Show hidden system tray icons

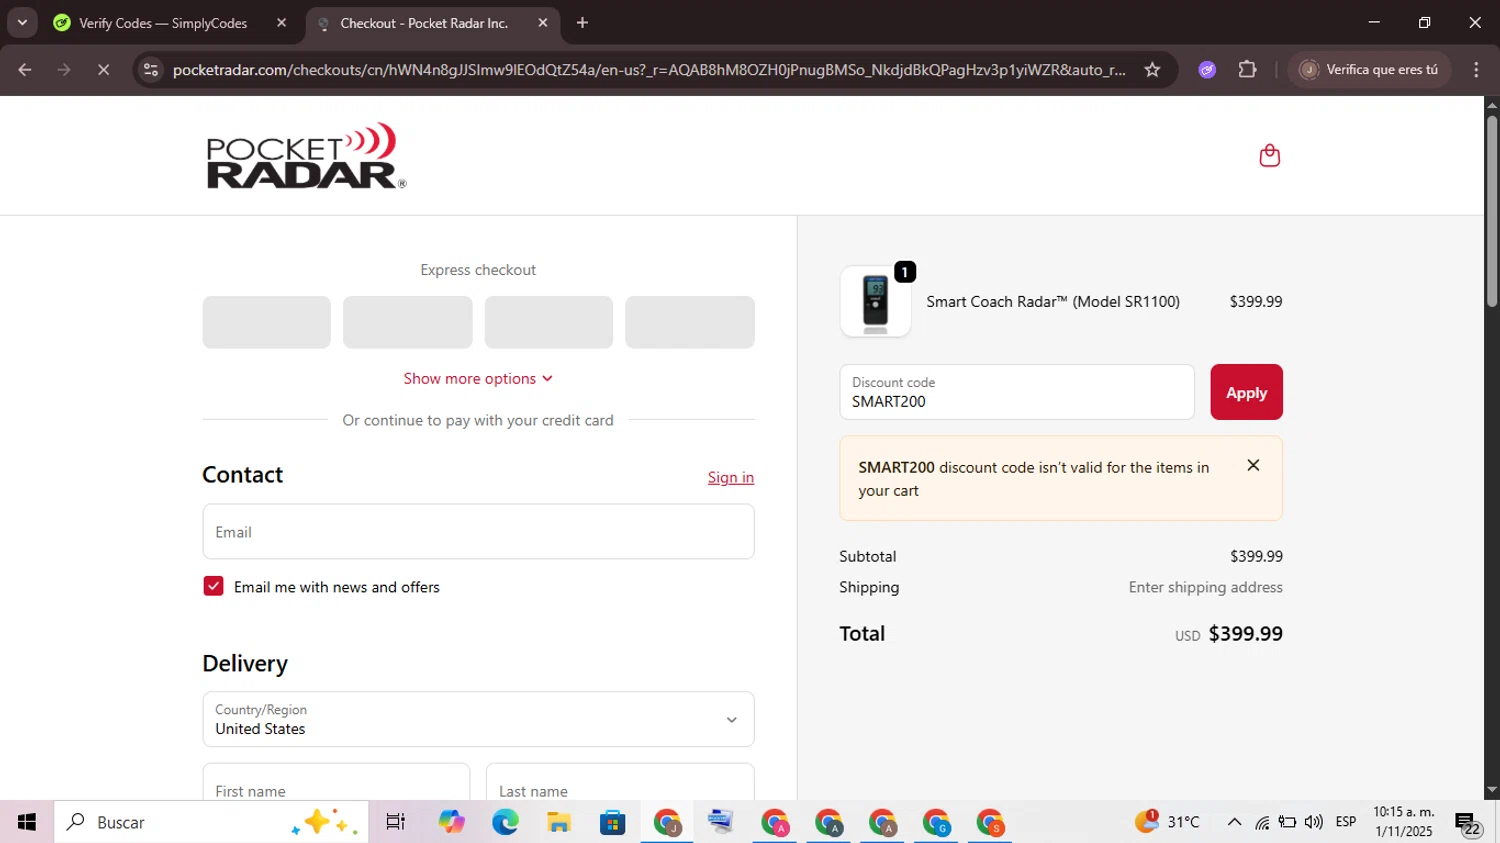pyautogui.click(x=1234, y=822)
